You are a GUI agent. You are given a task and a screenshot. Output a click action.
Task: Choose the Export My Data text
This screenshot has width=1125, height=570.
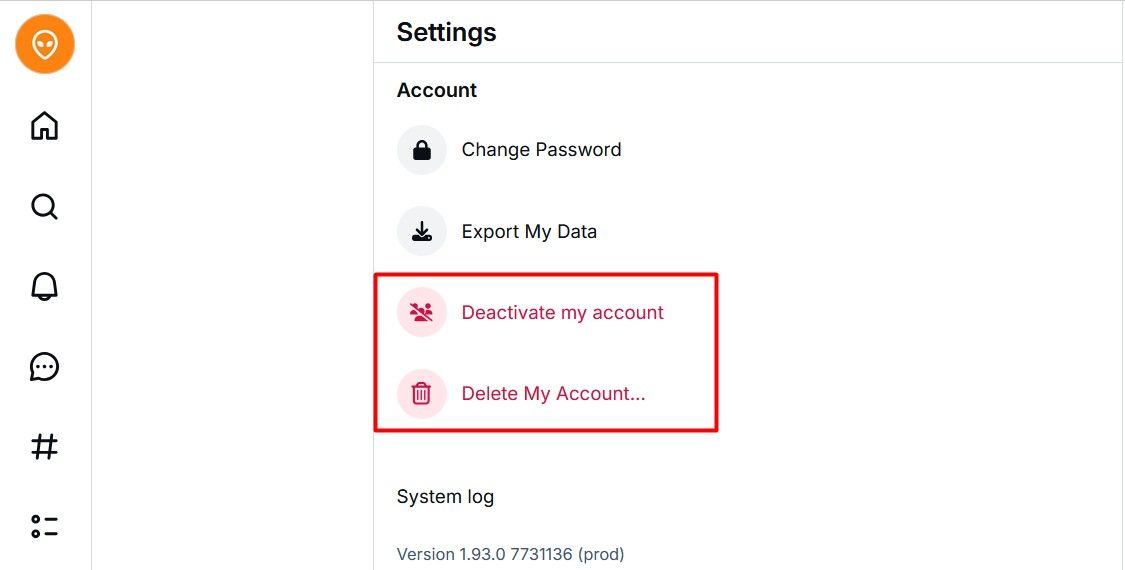pos(529,232)
